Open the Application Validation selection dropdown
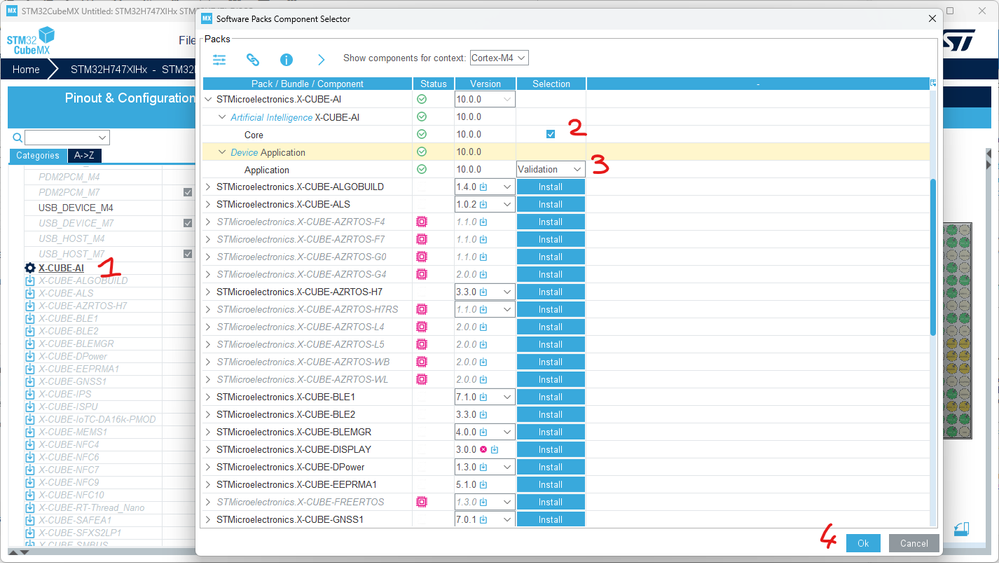999x563 pixels. [550, 169]
